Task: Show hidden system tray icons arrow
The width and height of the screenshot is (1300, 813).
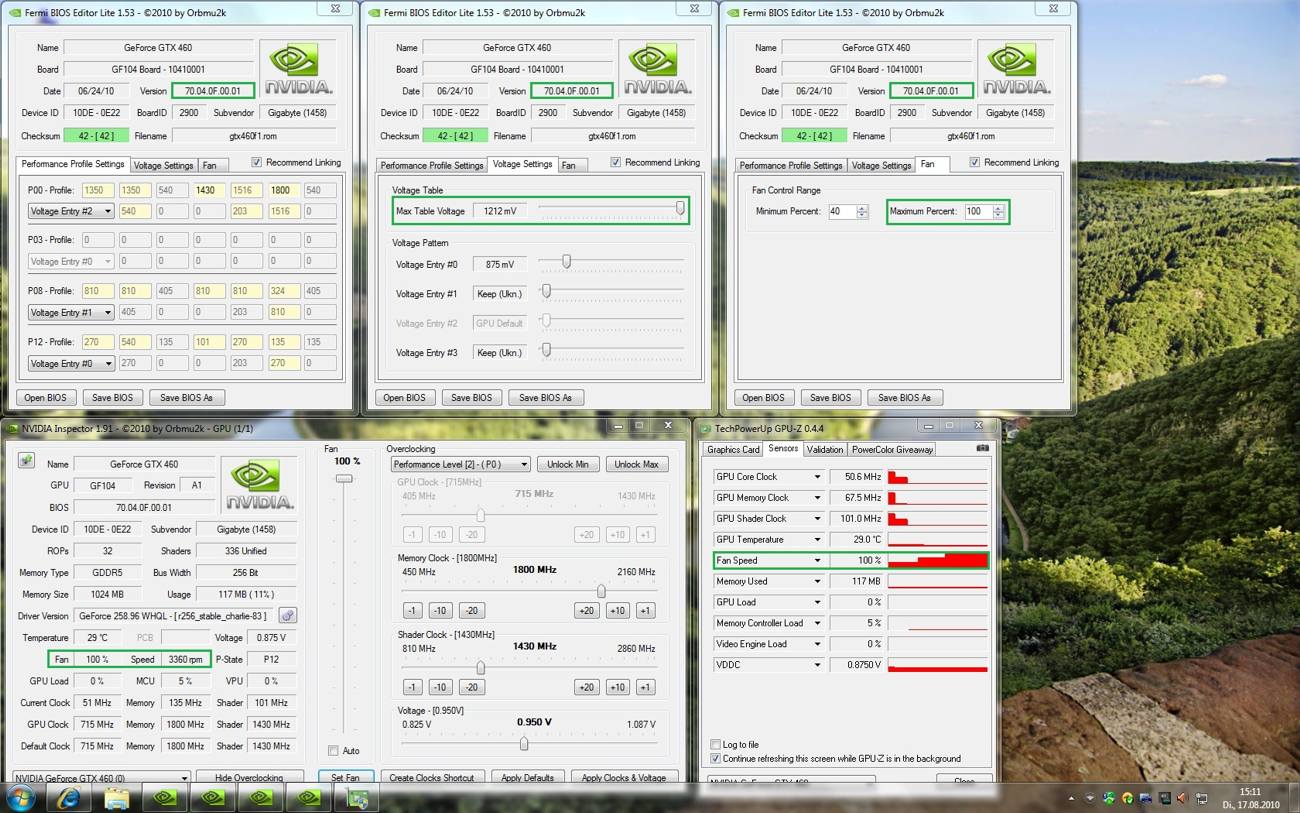Action: click(1073, 798)
